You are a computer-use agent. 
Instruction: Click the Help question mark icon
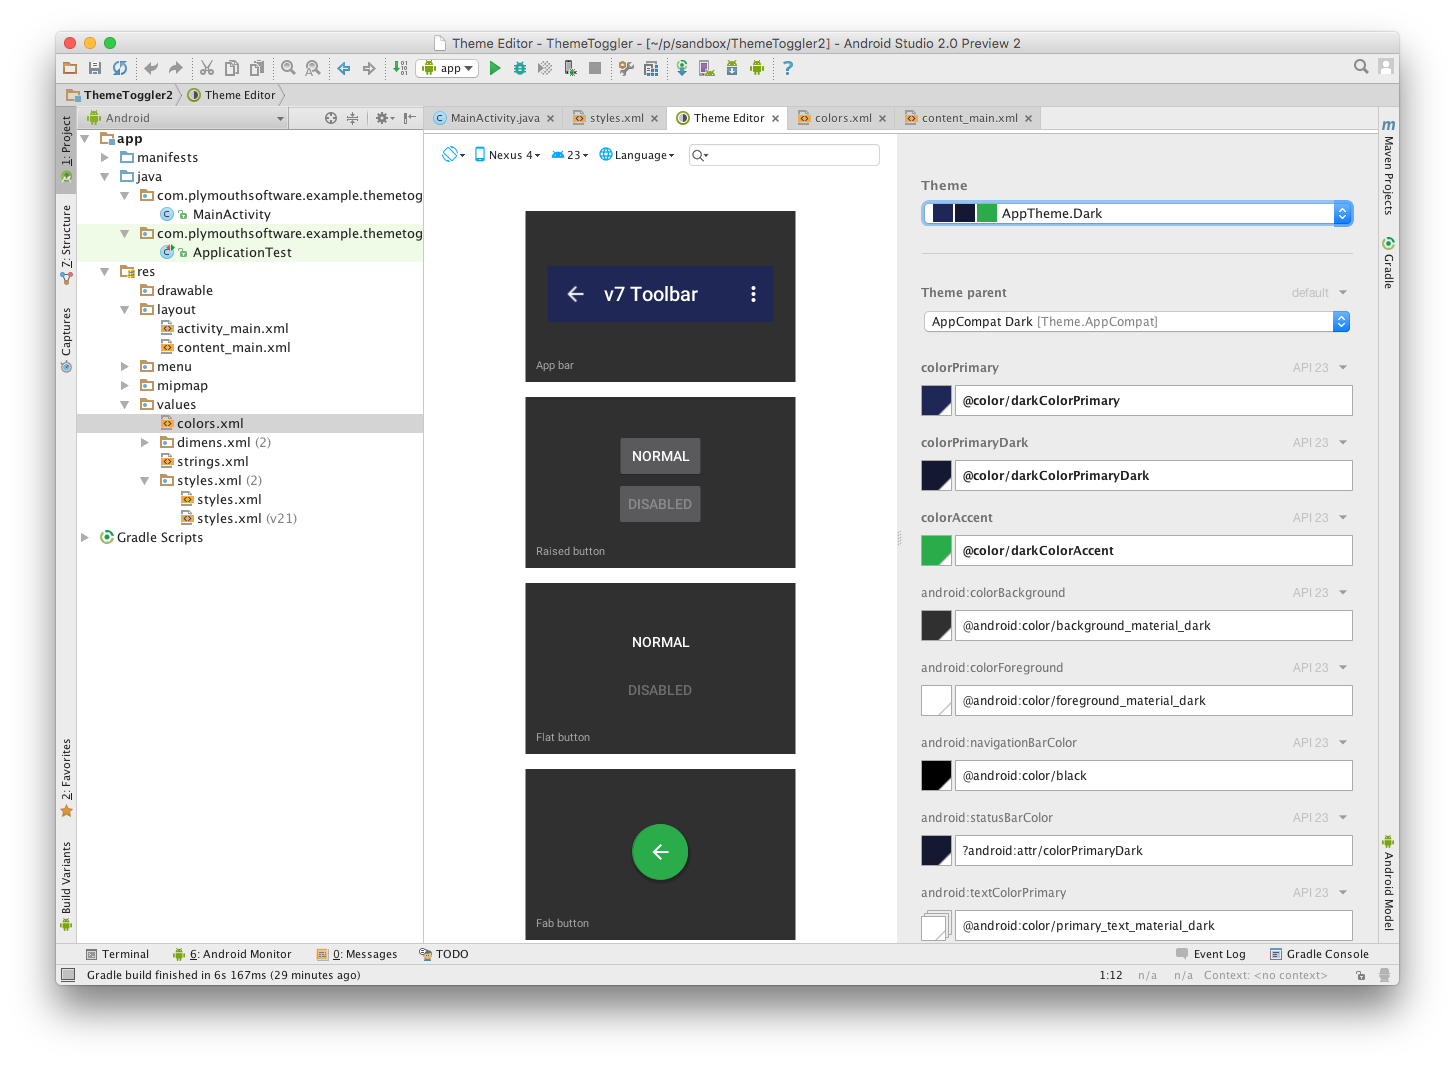[788, 68]
